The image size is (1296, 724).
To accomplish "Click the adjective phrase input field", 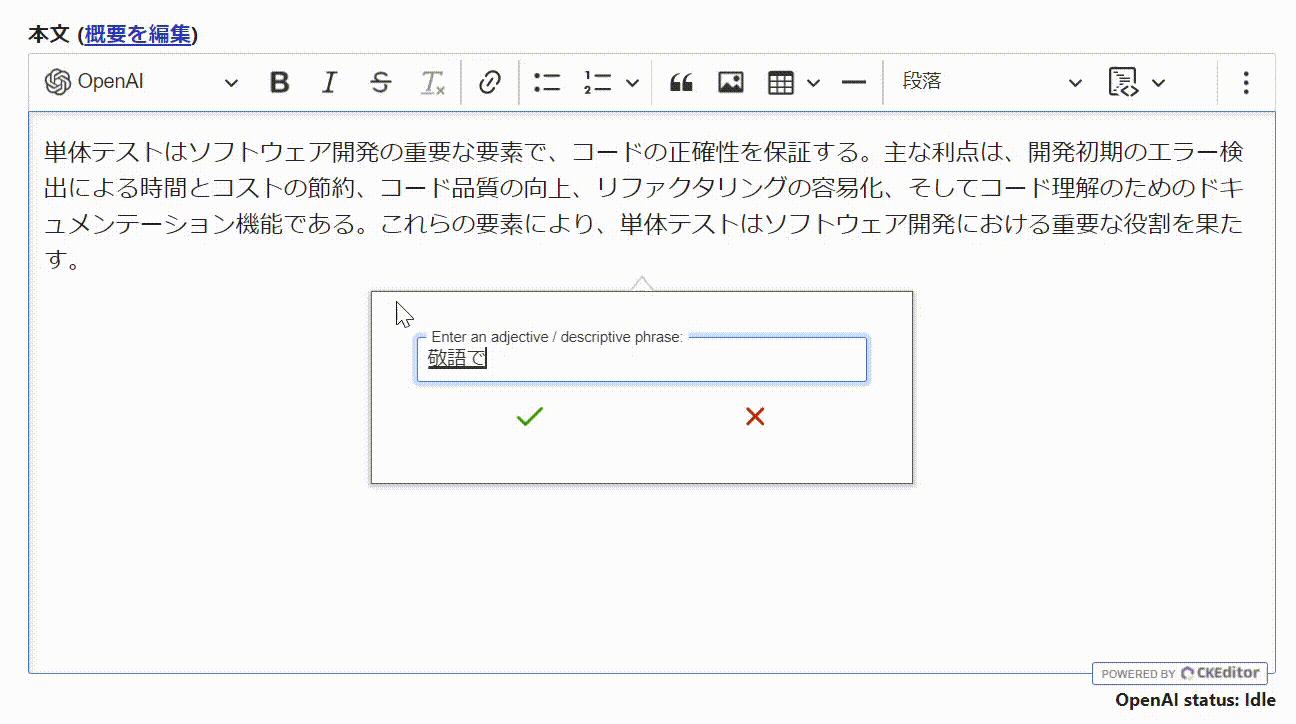I will pos(641,358).
